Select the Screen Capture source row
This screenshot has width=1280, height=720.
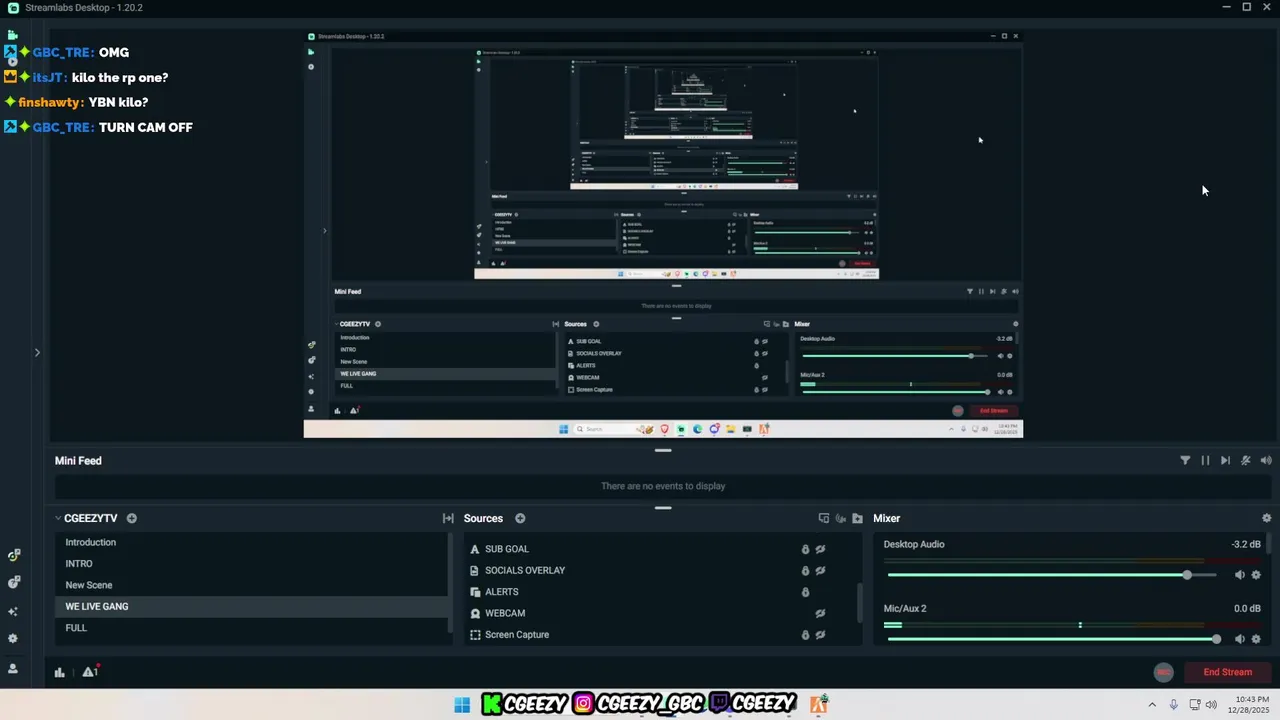pos(660,634)
